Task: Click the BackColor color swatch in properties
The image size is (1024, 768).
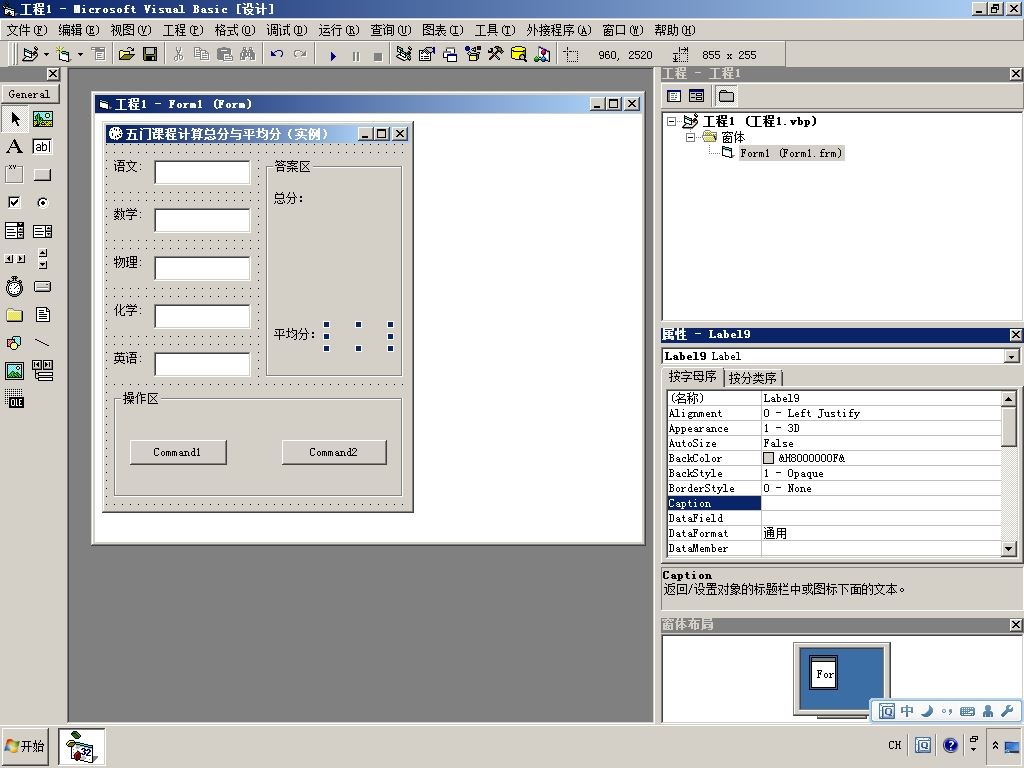Action: pos(769,458)
